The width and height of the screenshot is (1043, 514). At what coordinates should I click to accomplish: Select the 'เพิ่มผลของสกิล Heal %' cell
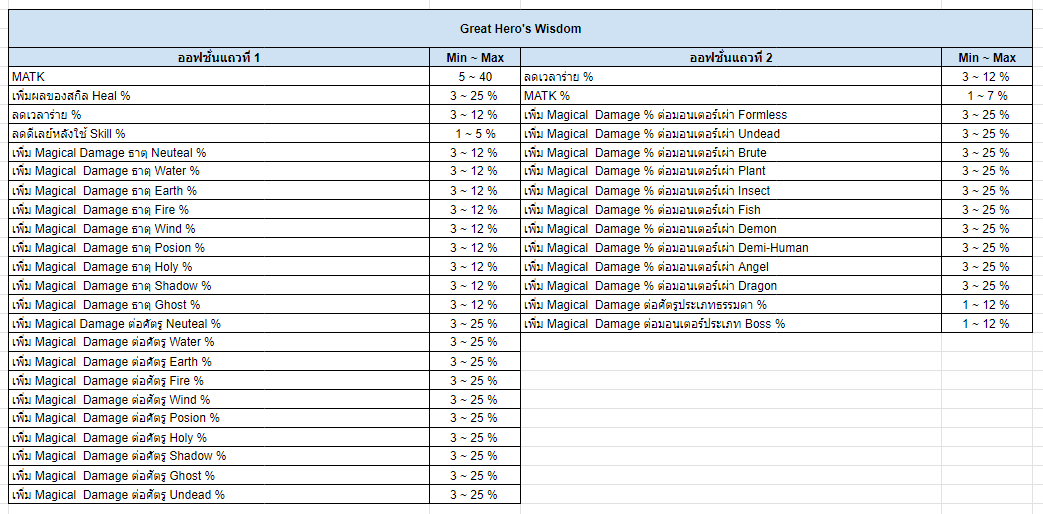pyautogui.click(x=219, y=96)
